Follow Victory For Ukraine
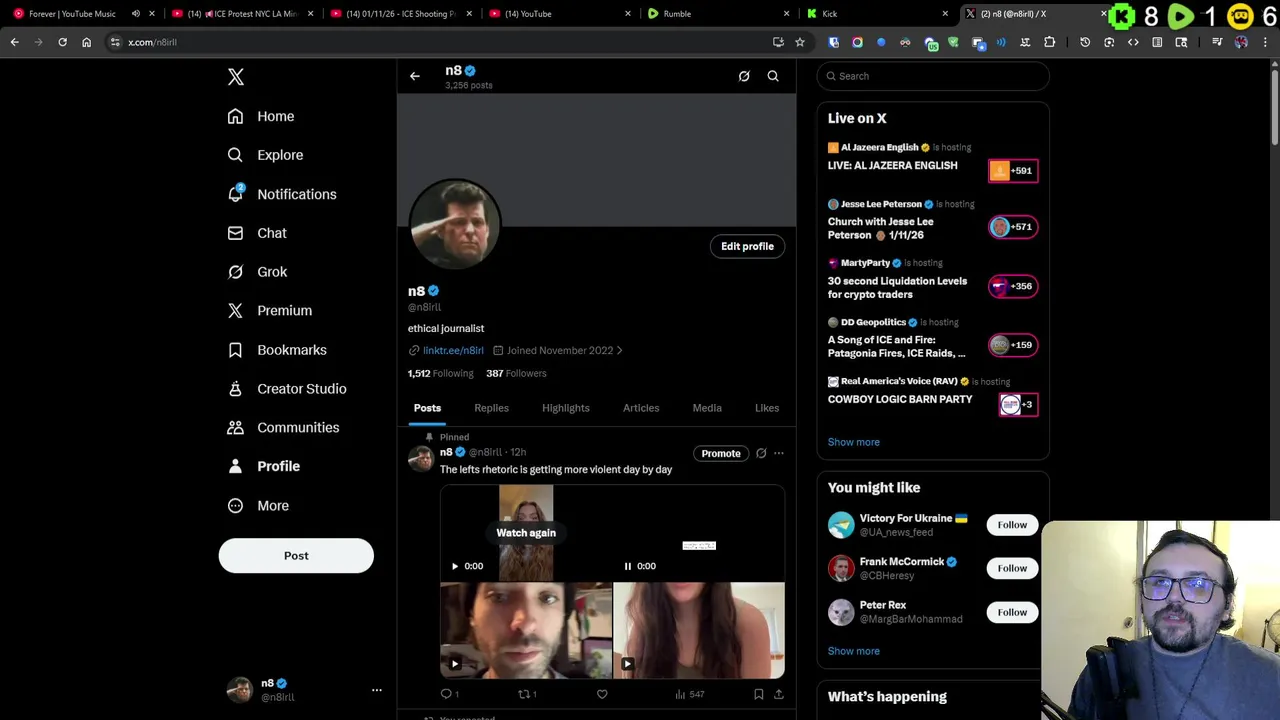 [x=1012, y=525]
